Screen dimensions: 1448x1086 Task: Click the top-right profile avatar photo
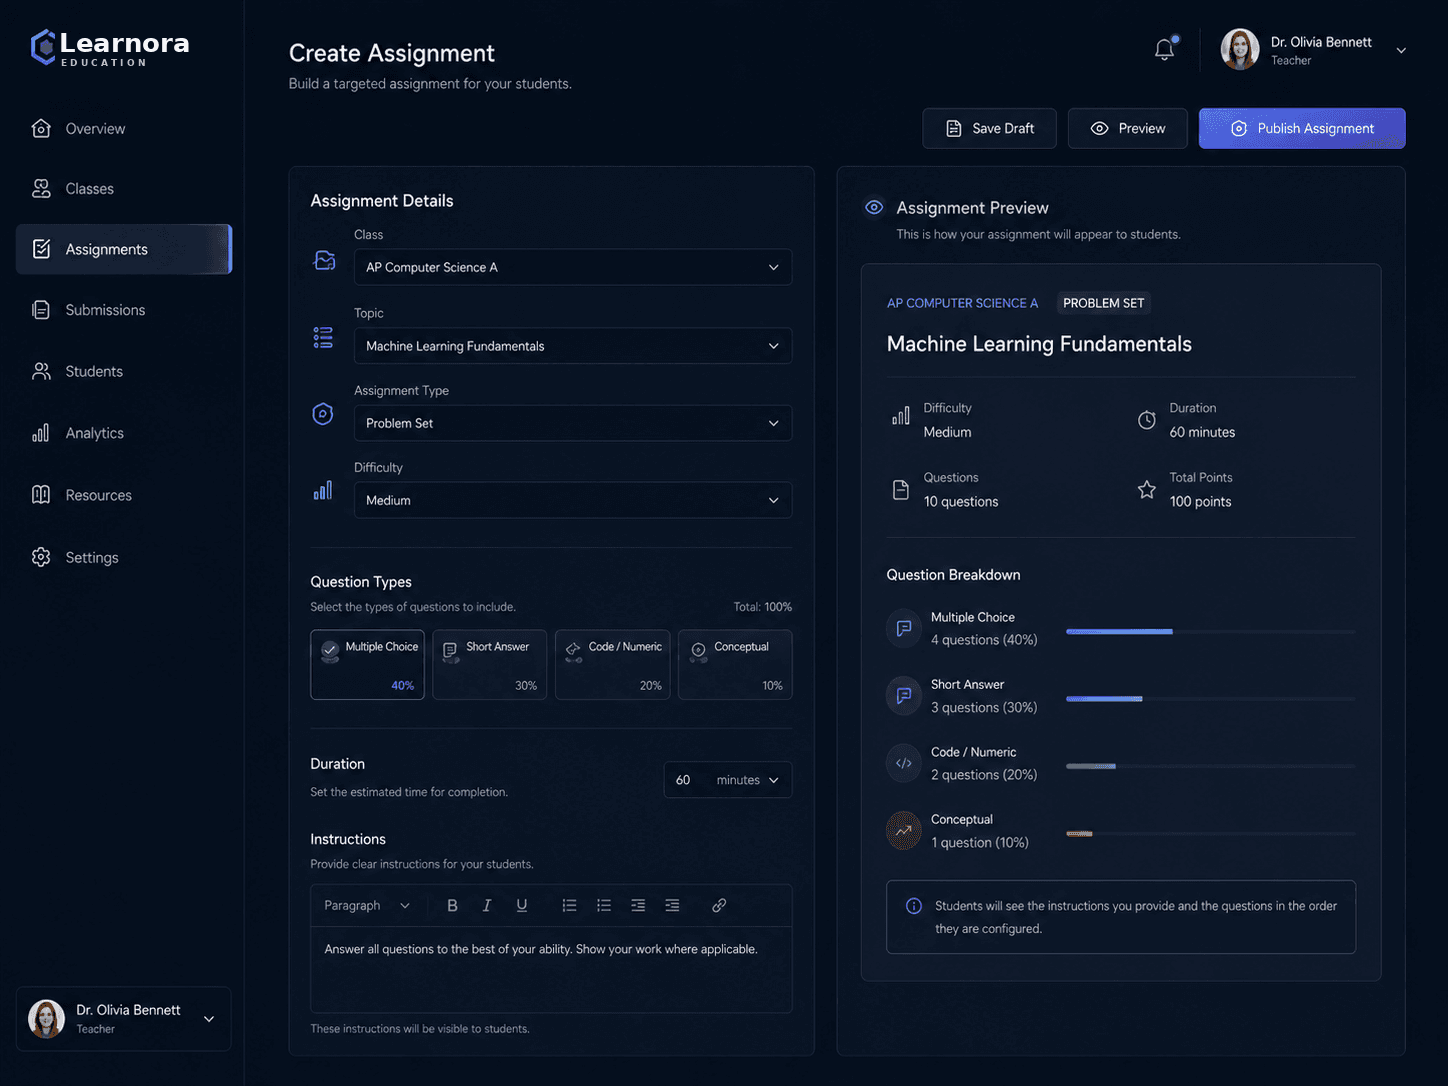point(1240,49)
